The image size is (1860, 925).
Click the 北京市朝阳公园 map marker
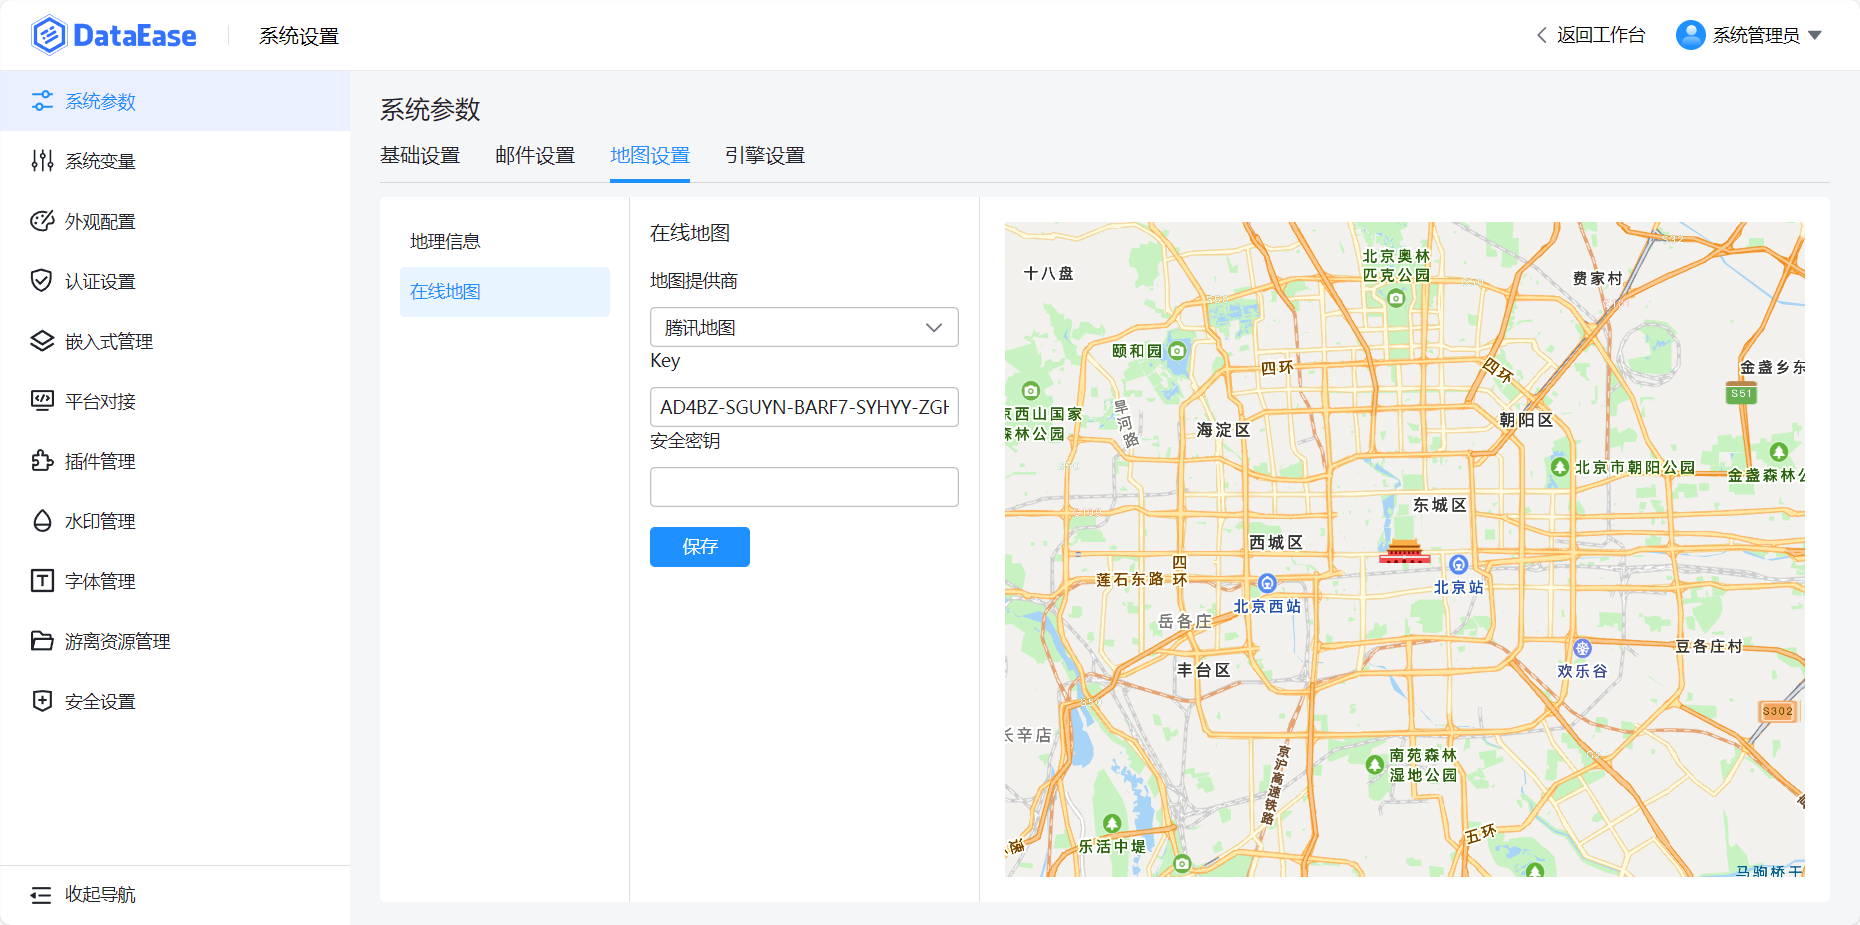[x=1560, y=467]
